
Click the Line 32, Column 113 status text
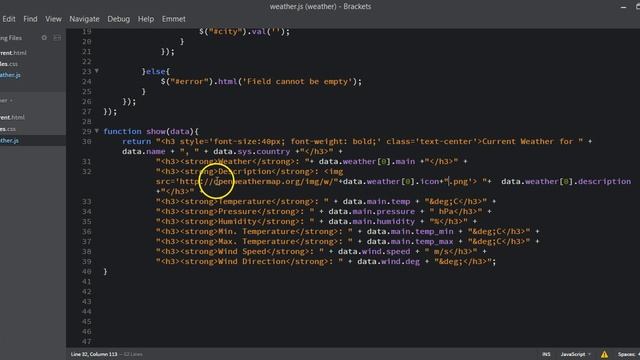coord(94,354)
